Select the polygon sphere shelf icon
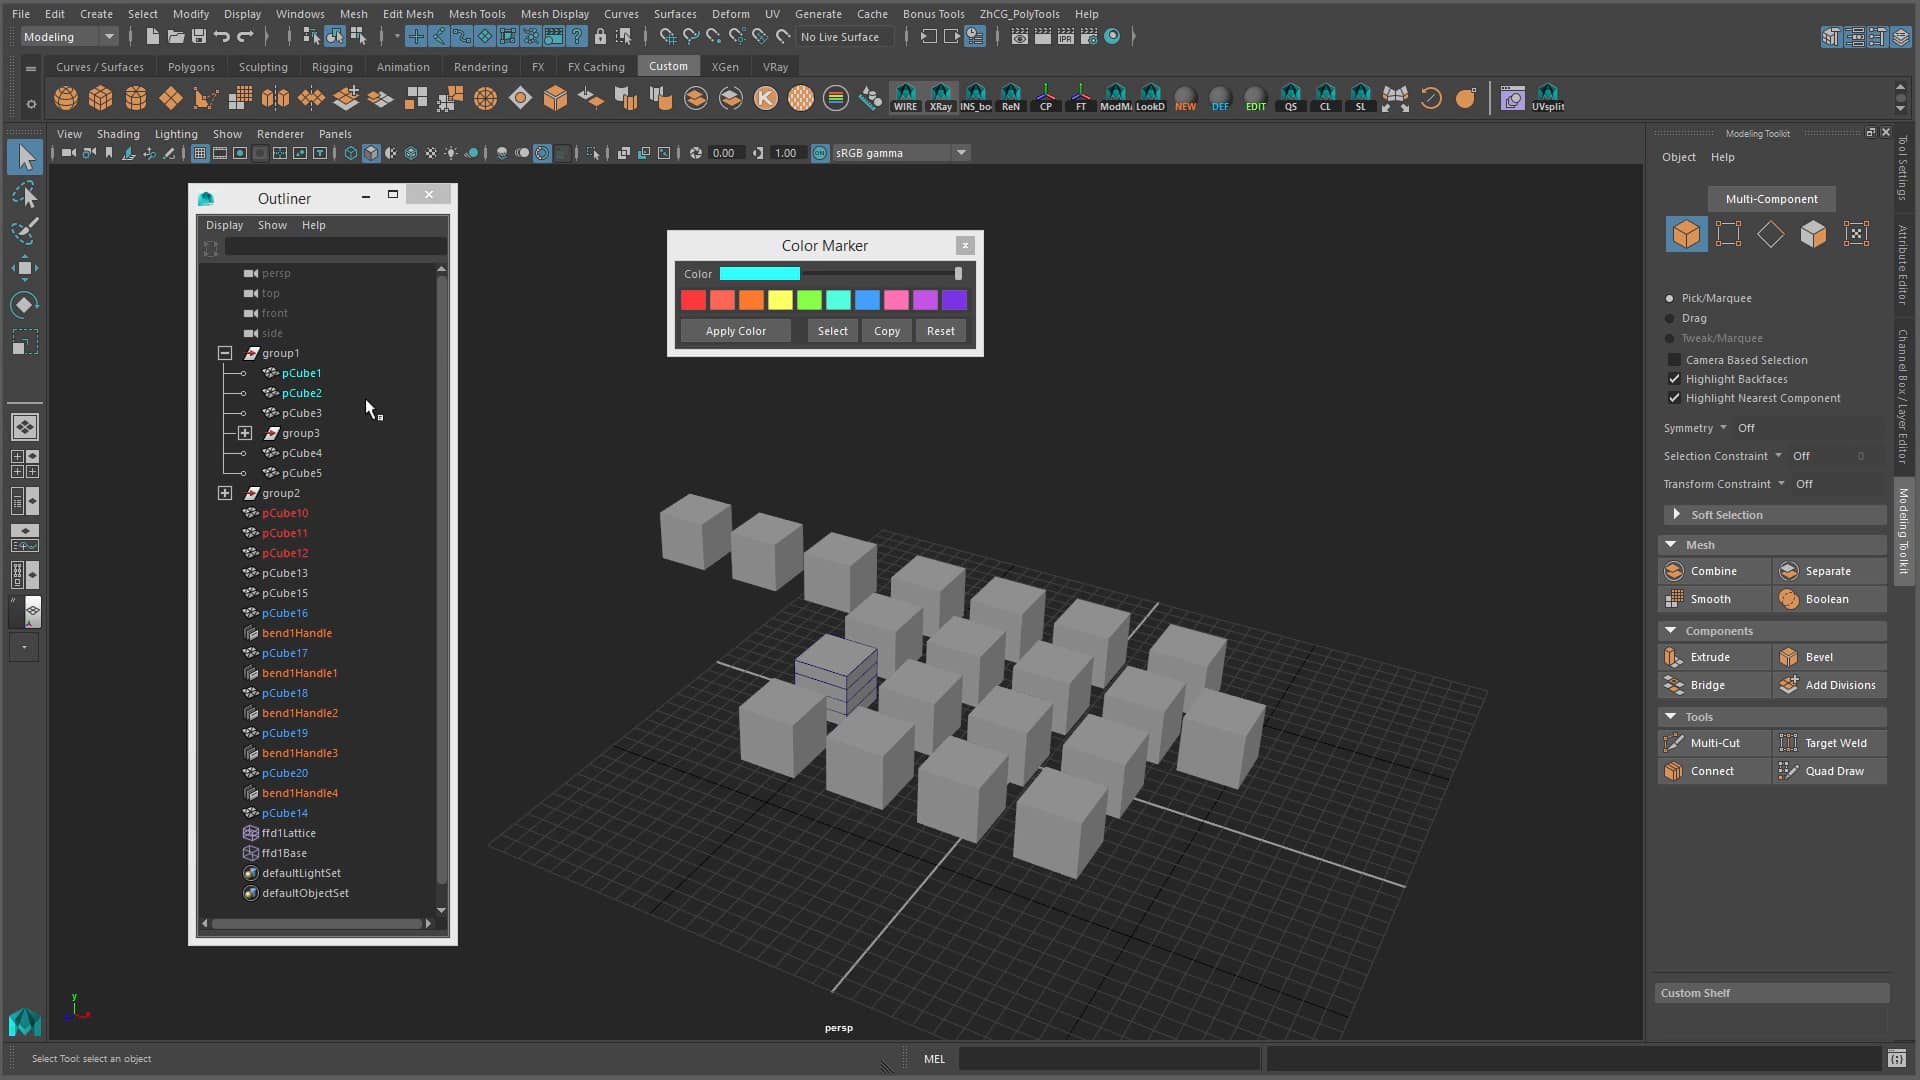 66,98
